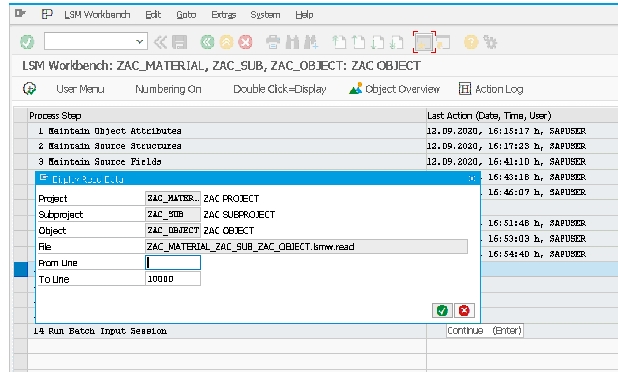Click the Print icon
The image size is (618, 372).
click(x=273, y=42)
